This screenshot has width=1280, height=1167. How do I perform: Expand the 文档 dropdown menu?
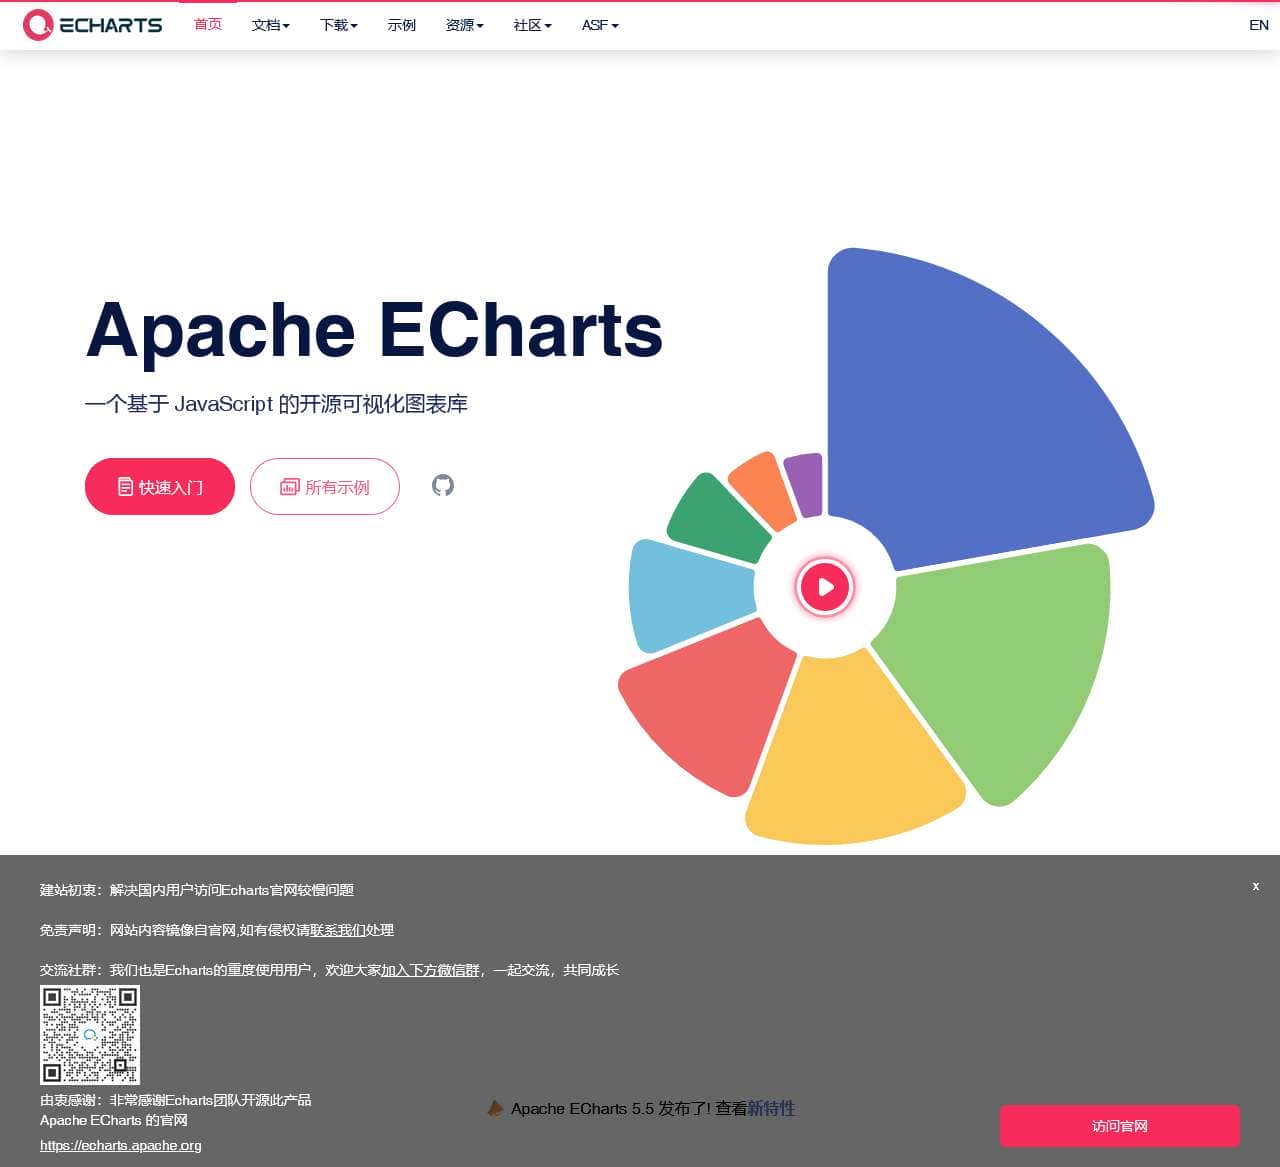click(x=269, y=25)
